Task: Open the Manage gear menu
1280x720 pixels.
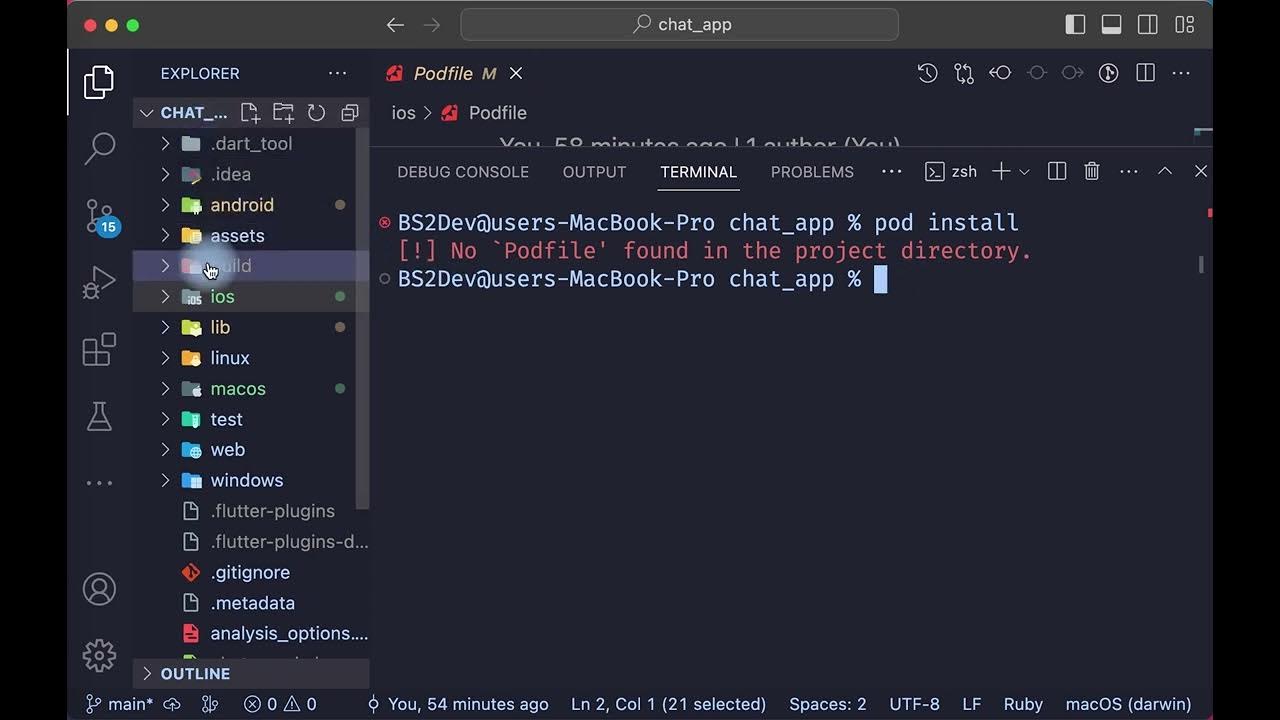Action: (99, 655)
